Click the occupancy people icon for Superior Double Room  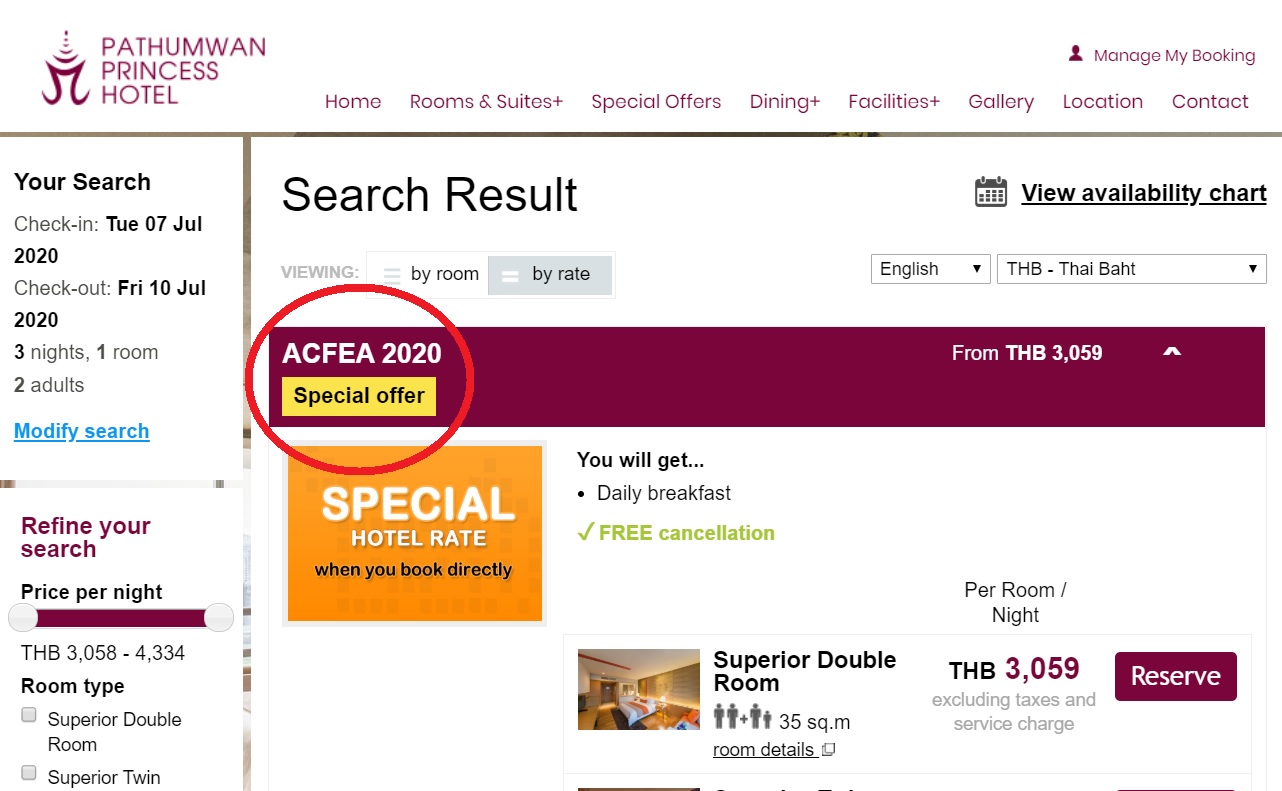pyautogui.click(x=742, y=718)
